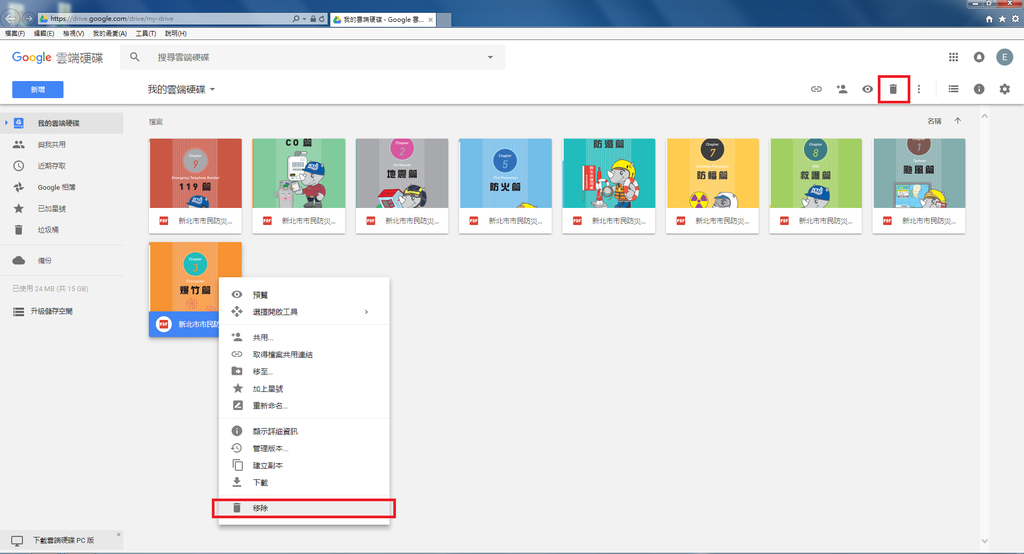Click 升級儲存空間 upgrade storage link

click(52, 312)
